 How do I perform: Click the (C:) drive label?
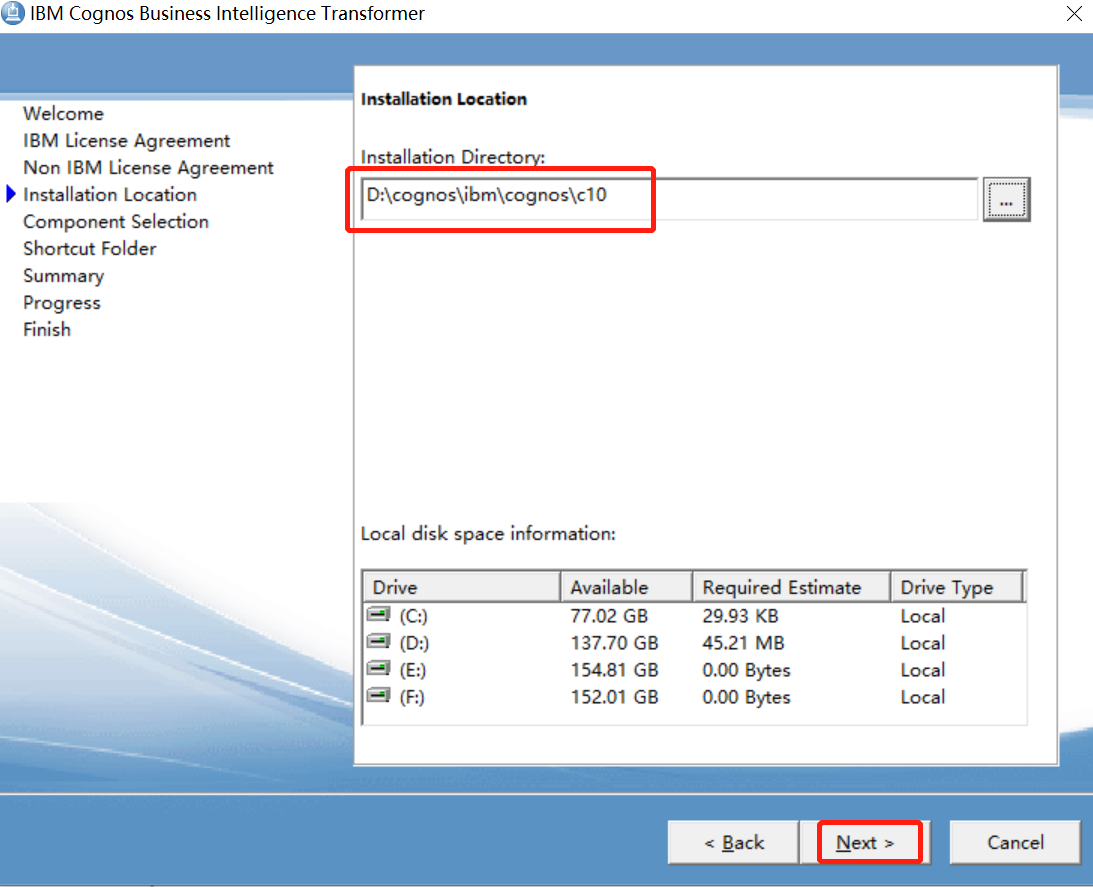tap(413, 616)
